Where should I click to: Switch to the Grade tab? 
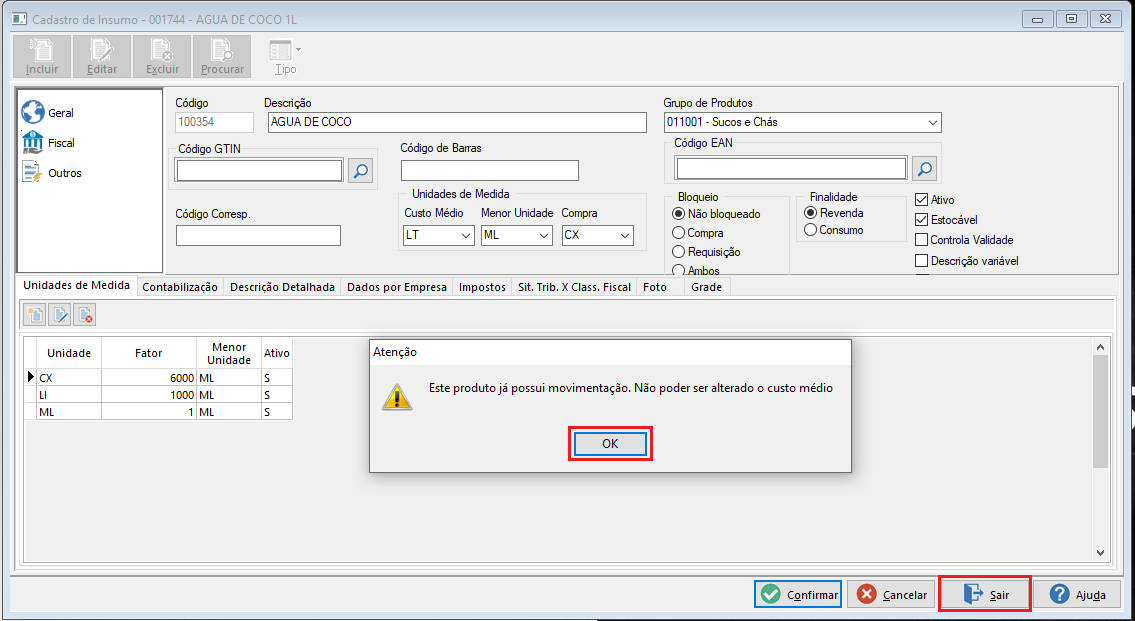click(706, 287)
